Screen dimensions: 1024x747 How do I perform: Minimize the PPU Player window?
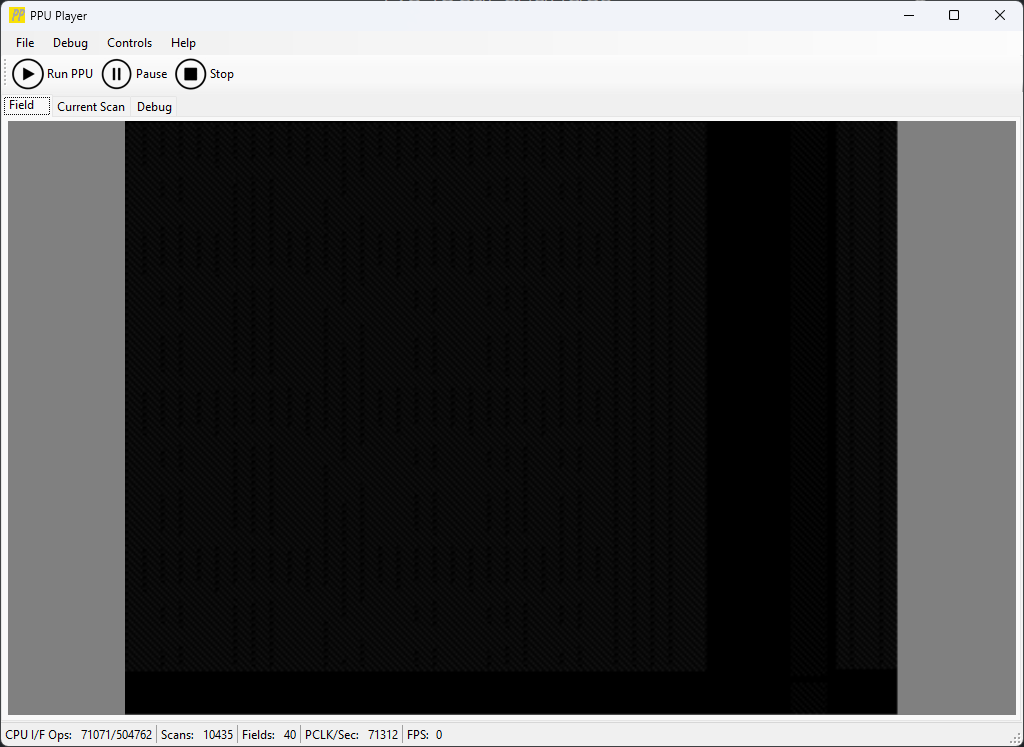coord(908,15)
